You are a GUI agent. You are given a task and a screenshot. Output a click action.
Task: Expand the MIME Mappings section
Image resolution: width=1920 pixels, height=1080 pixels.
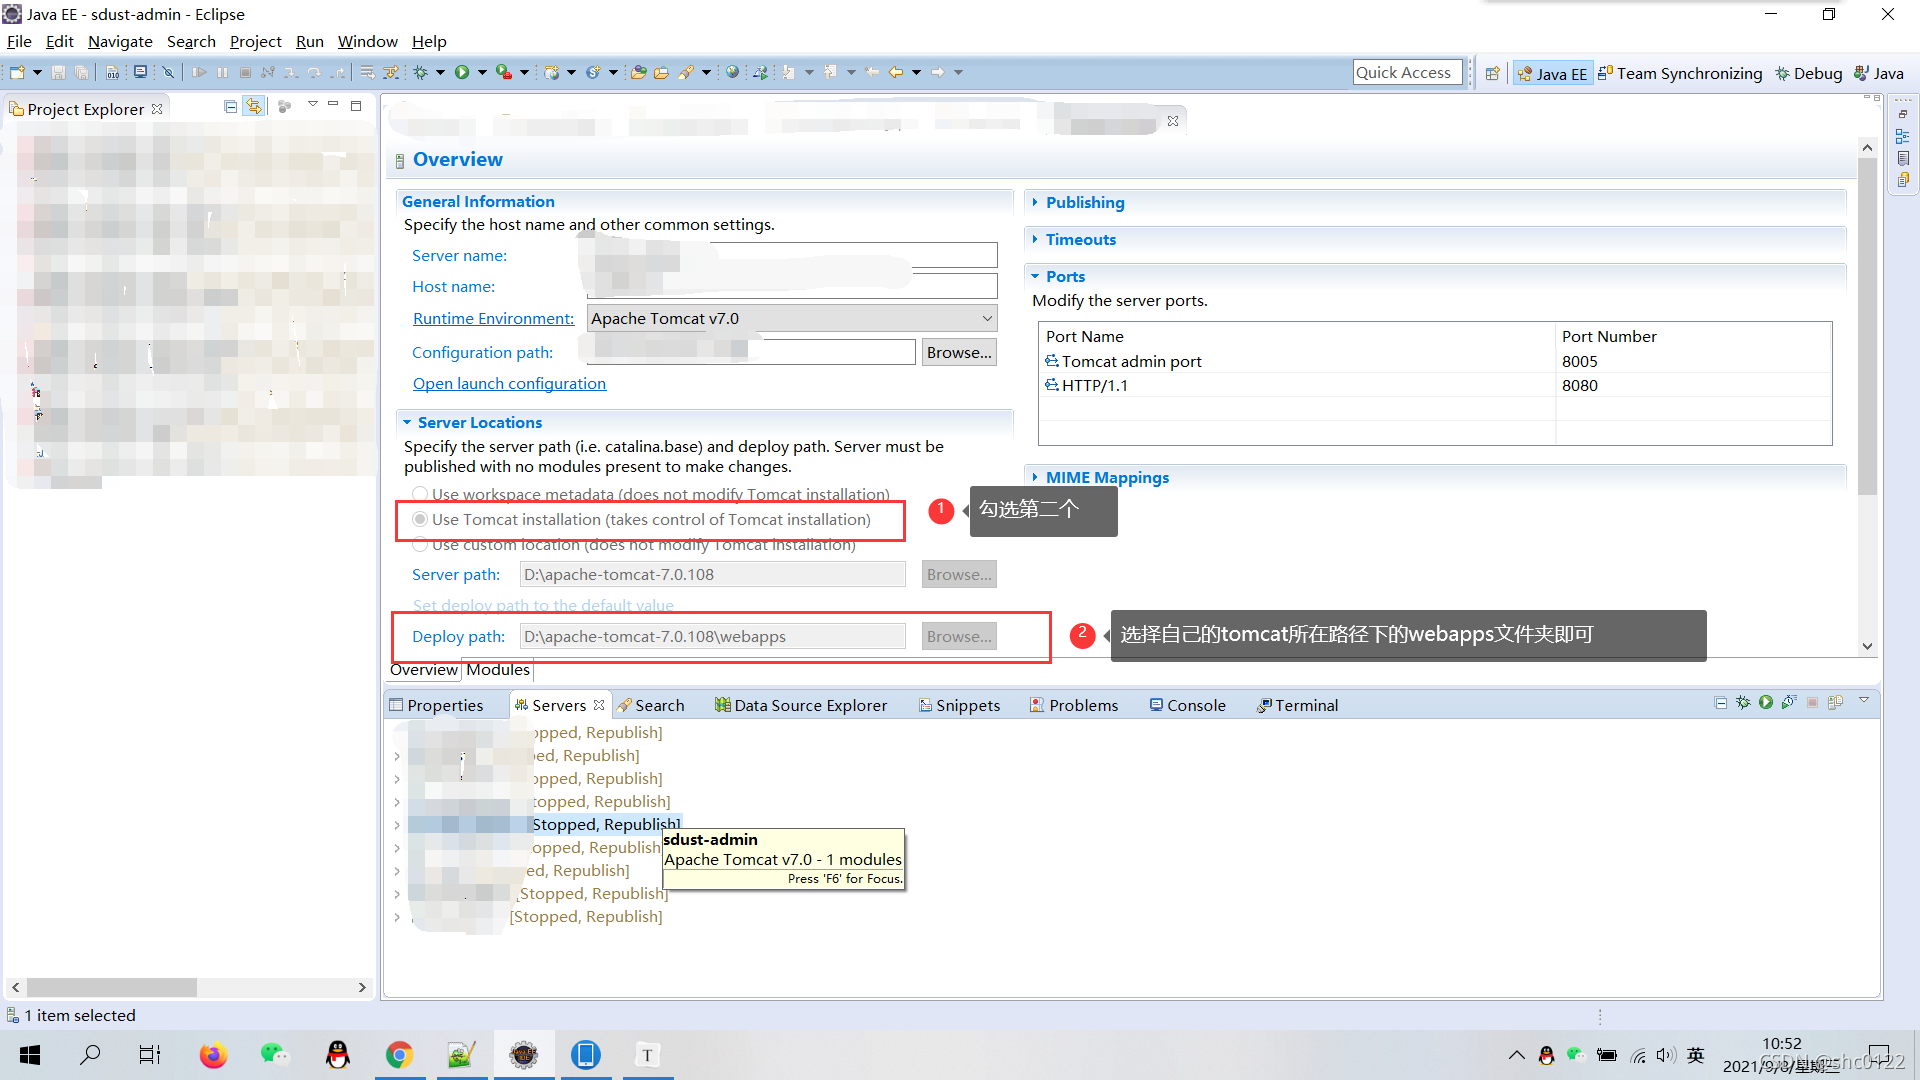click(1106, 477)
